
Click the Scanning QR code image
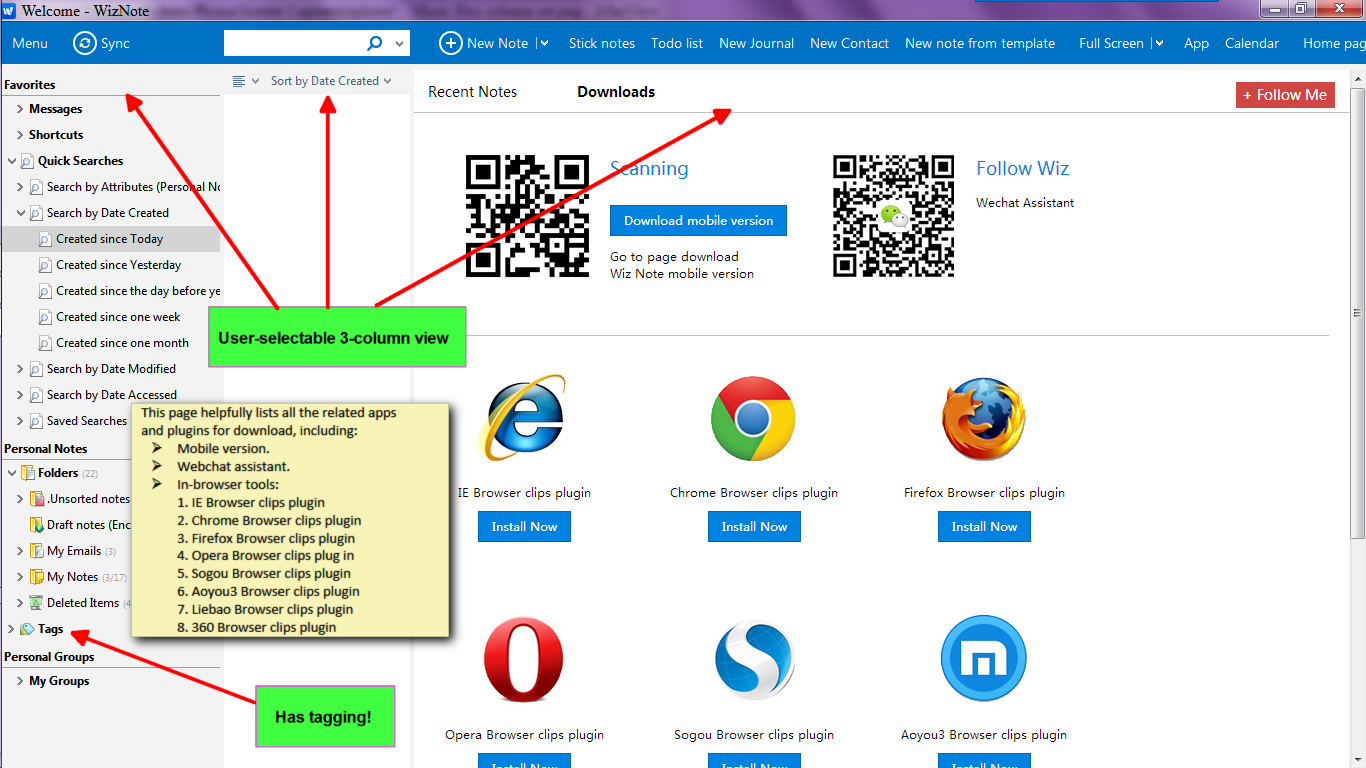click(x=527, y=216)
